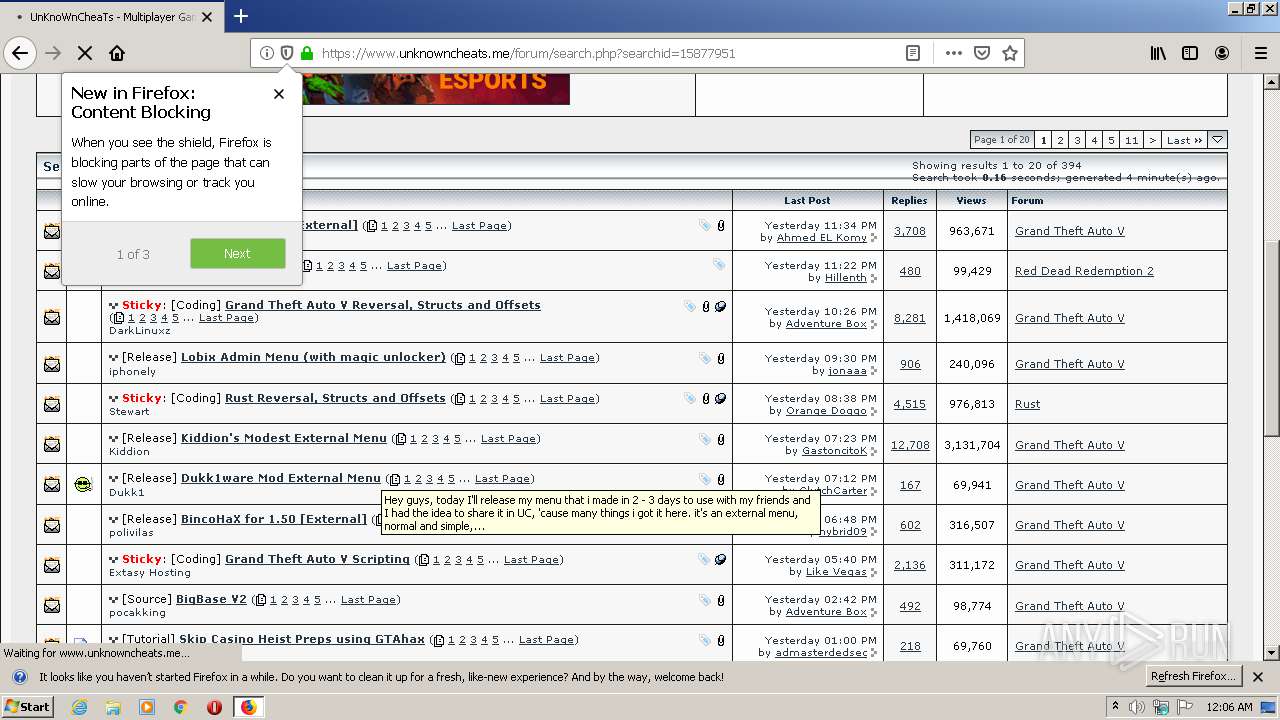Open the page navigation dropdown arrow
Screen dimensions: 1280x720
point(1217,140)
